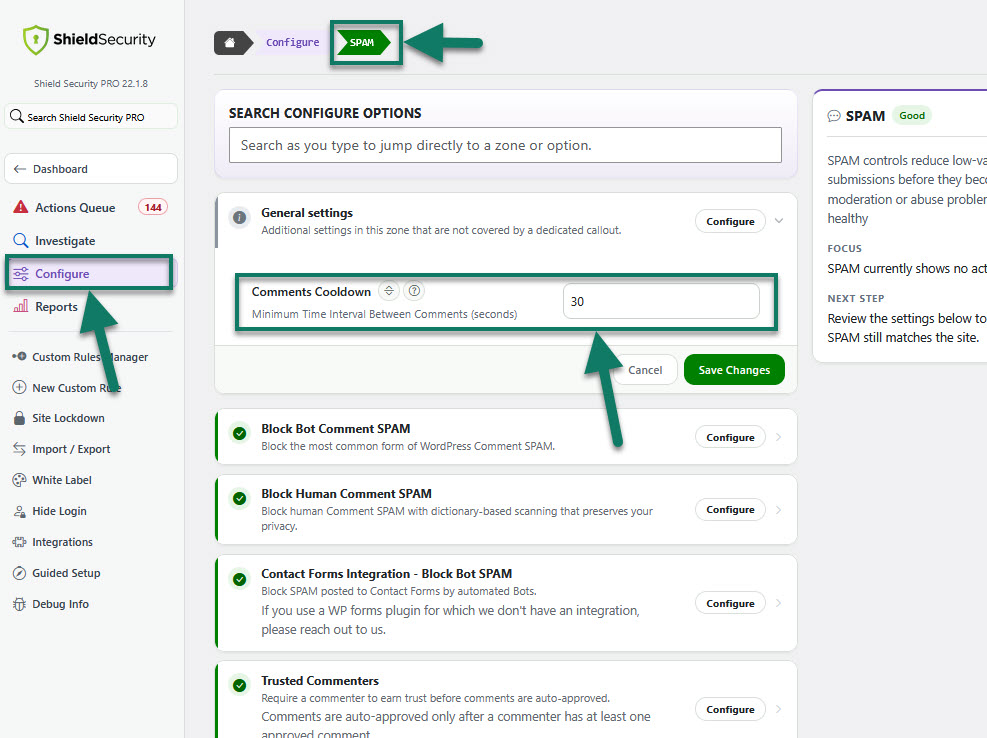
Task: Select the SPAM breadcrumb tab
Action: (364, 43)
